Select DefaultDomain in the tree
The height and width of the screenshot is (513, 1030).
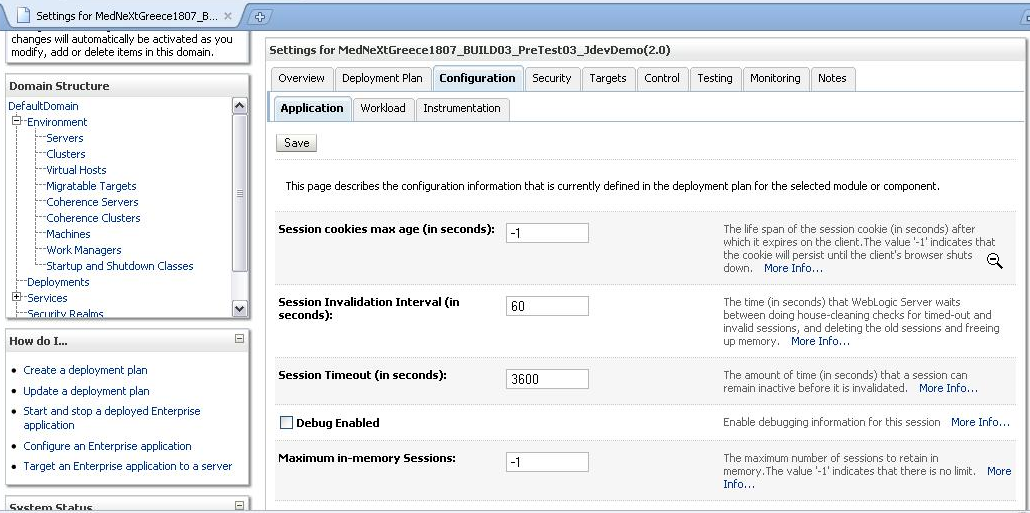43,106
